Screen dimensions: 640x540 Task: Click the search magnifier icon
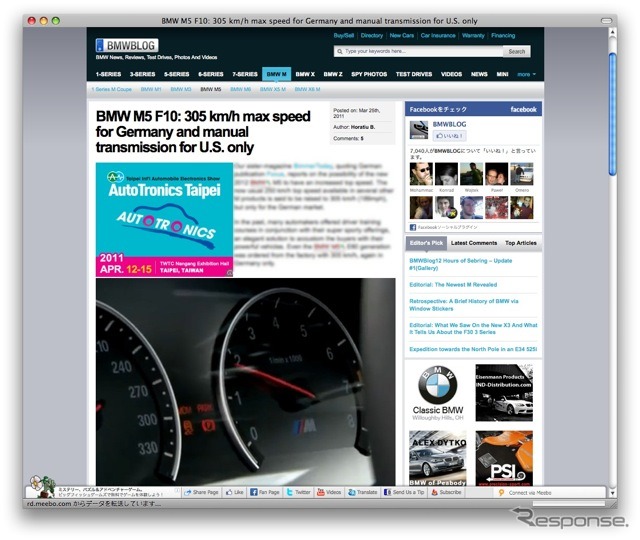pyautogui.click(x=340, y=51)
